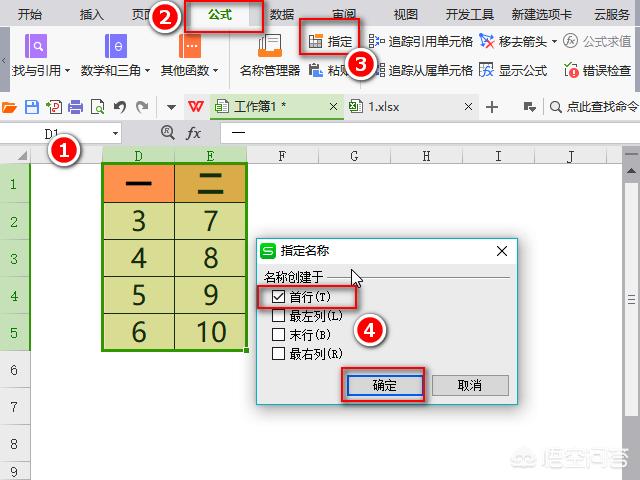
Task: Open the 数学和三角 functions icon
Action: coord(116,46)
